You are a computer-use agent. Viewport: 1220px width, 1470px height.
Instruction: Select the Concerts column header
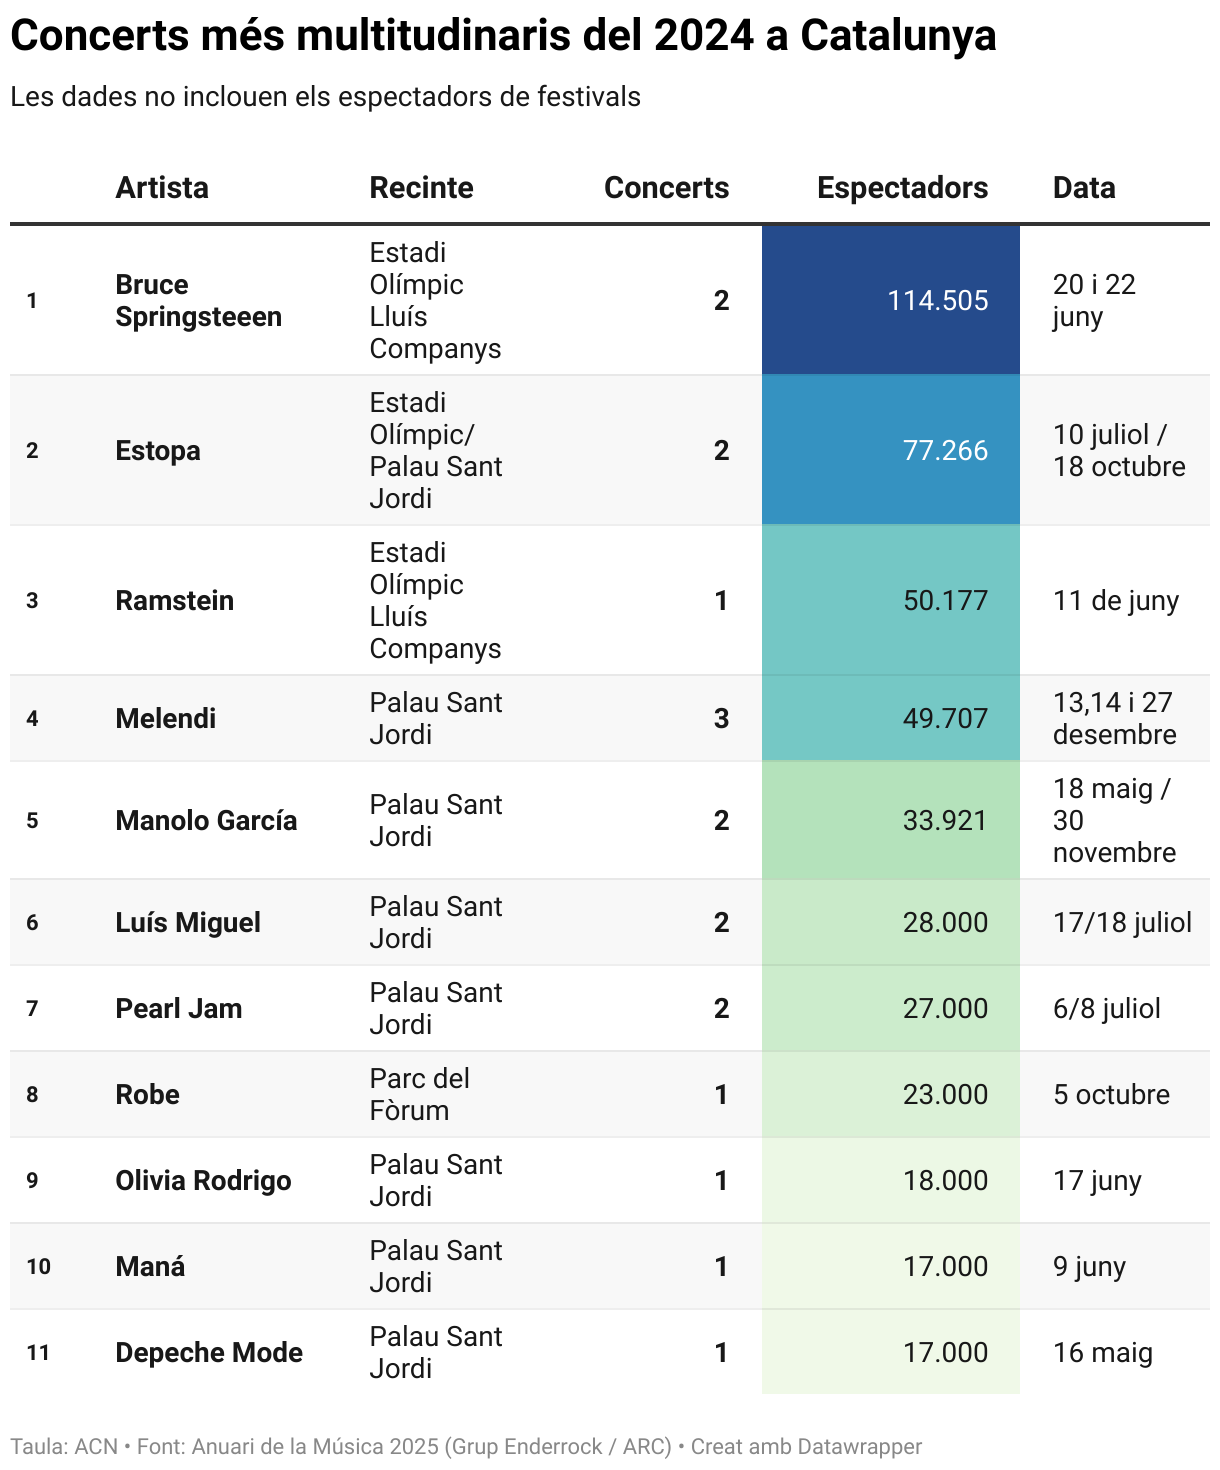tap(666, 188)
